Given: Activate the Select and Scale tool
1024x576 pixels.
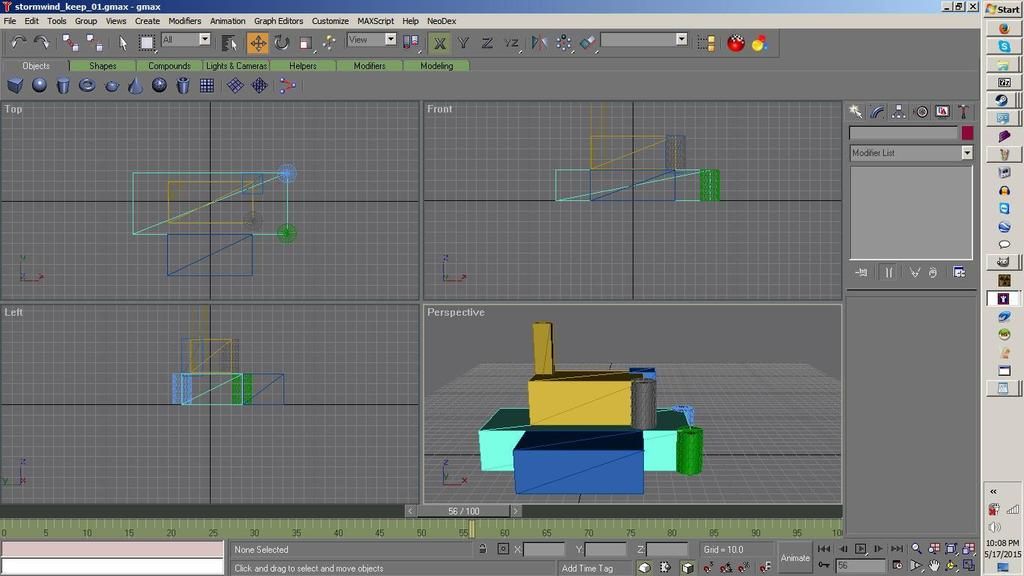Looking at the screenshot, I should pos(306,43).
